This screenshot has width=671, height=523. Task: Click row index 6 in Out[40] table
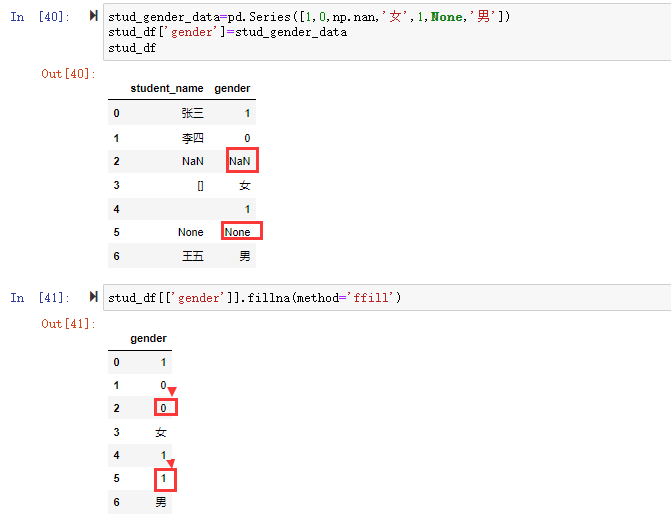[116, 256]
